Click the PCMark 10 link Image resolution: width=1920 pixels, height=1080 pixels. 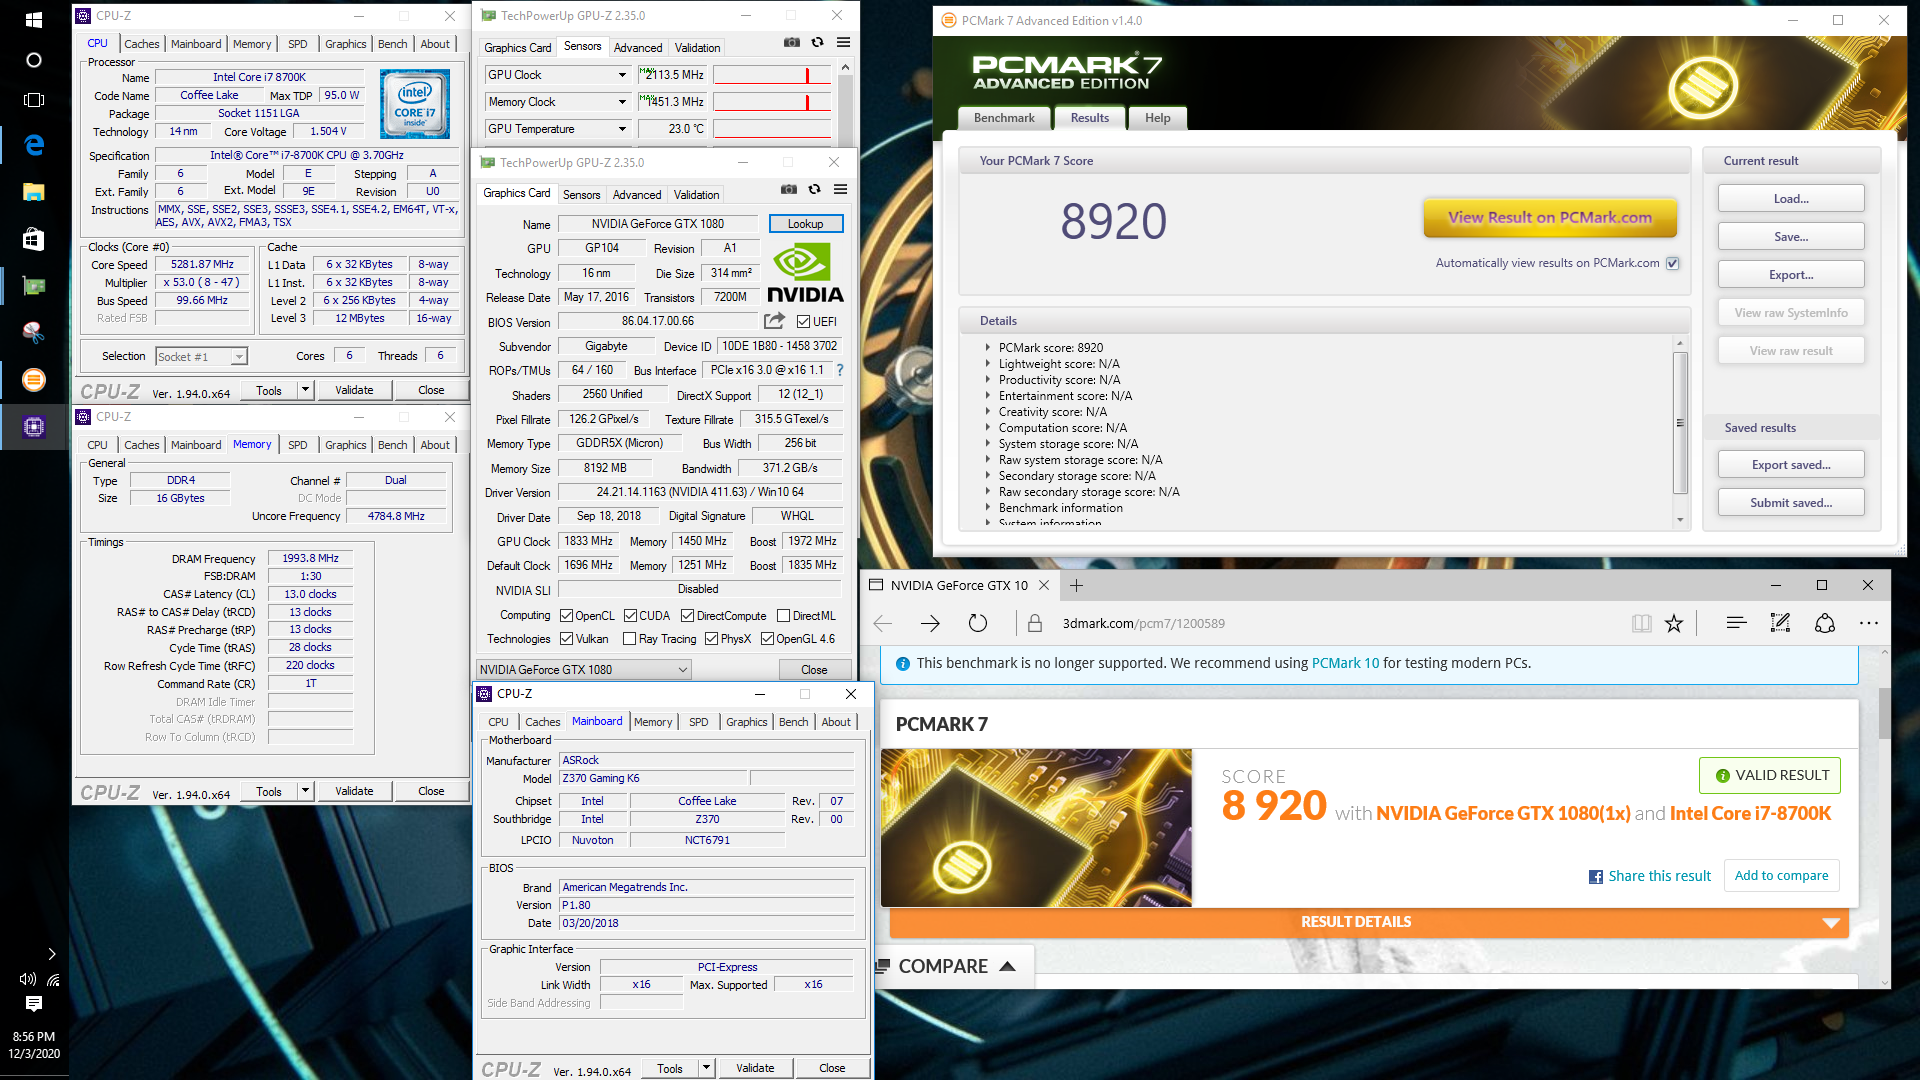(1345, 663)
